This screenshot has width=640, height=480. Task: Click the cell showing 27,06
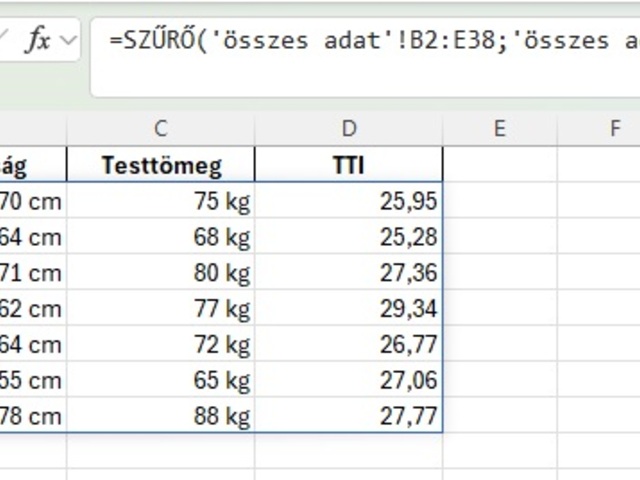pos(349,380)
